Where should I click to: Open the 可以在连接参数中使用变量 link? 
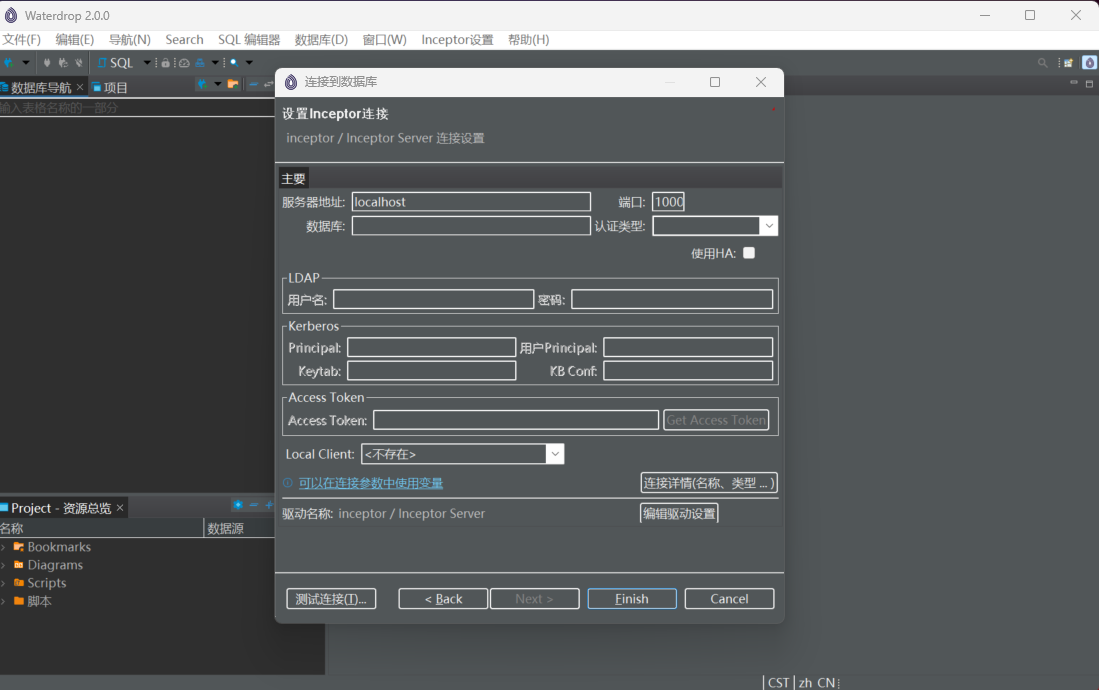[371, 483]
